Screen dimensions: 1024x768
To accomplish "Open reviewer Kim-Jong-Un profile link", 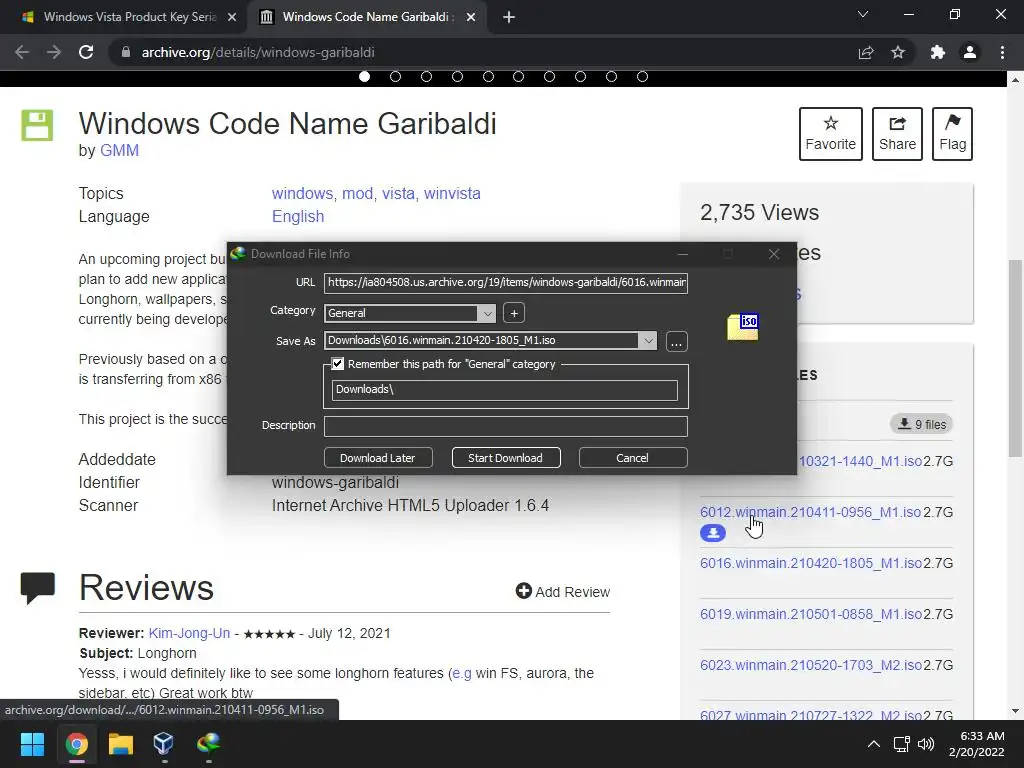I will click(189, 633).
